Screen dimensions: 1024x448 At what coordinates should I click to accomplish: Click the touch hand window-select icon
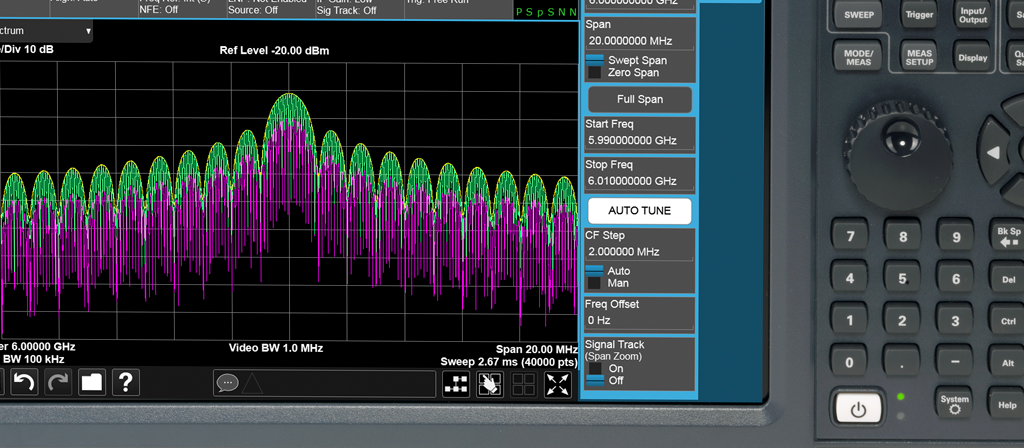pyautogui.click(x=489, y=383)
